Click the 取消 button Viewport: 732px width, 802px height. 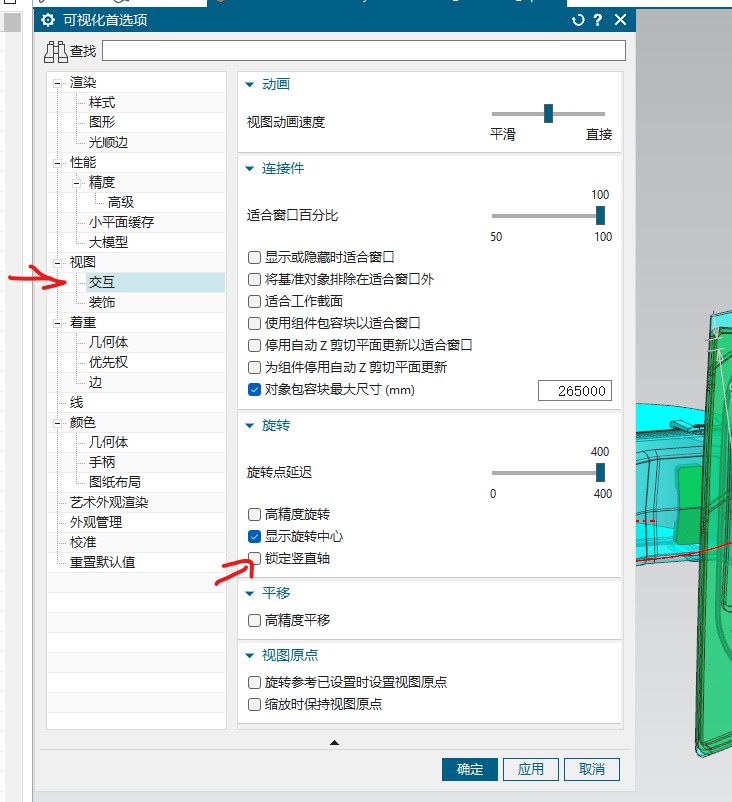592,769
